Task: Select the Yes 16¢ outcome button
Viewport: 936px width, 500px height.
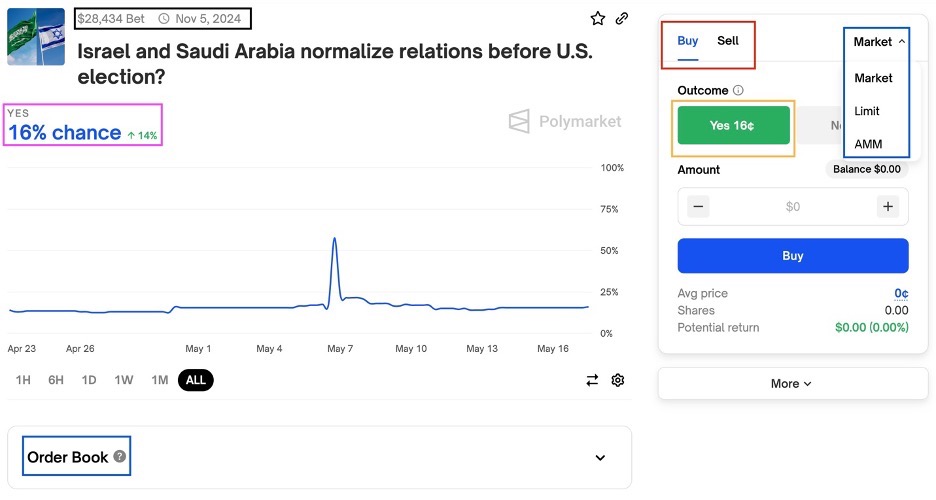Action: [x=734, y=126]
